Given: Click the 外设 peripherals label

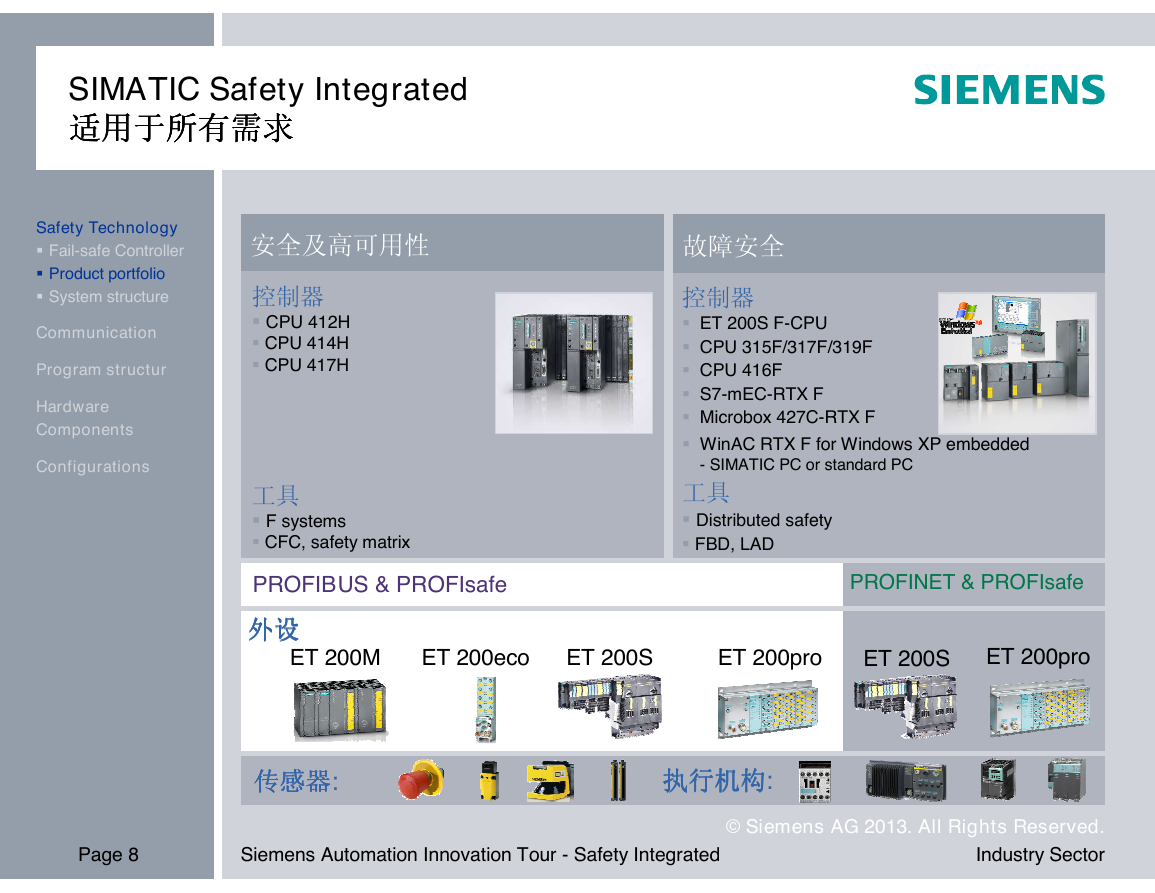Looking at the screenshot, I should coord(273,630).
